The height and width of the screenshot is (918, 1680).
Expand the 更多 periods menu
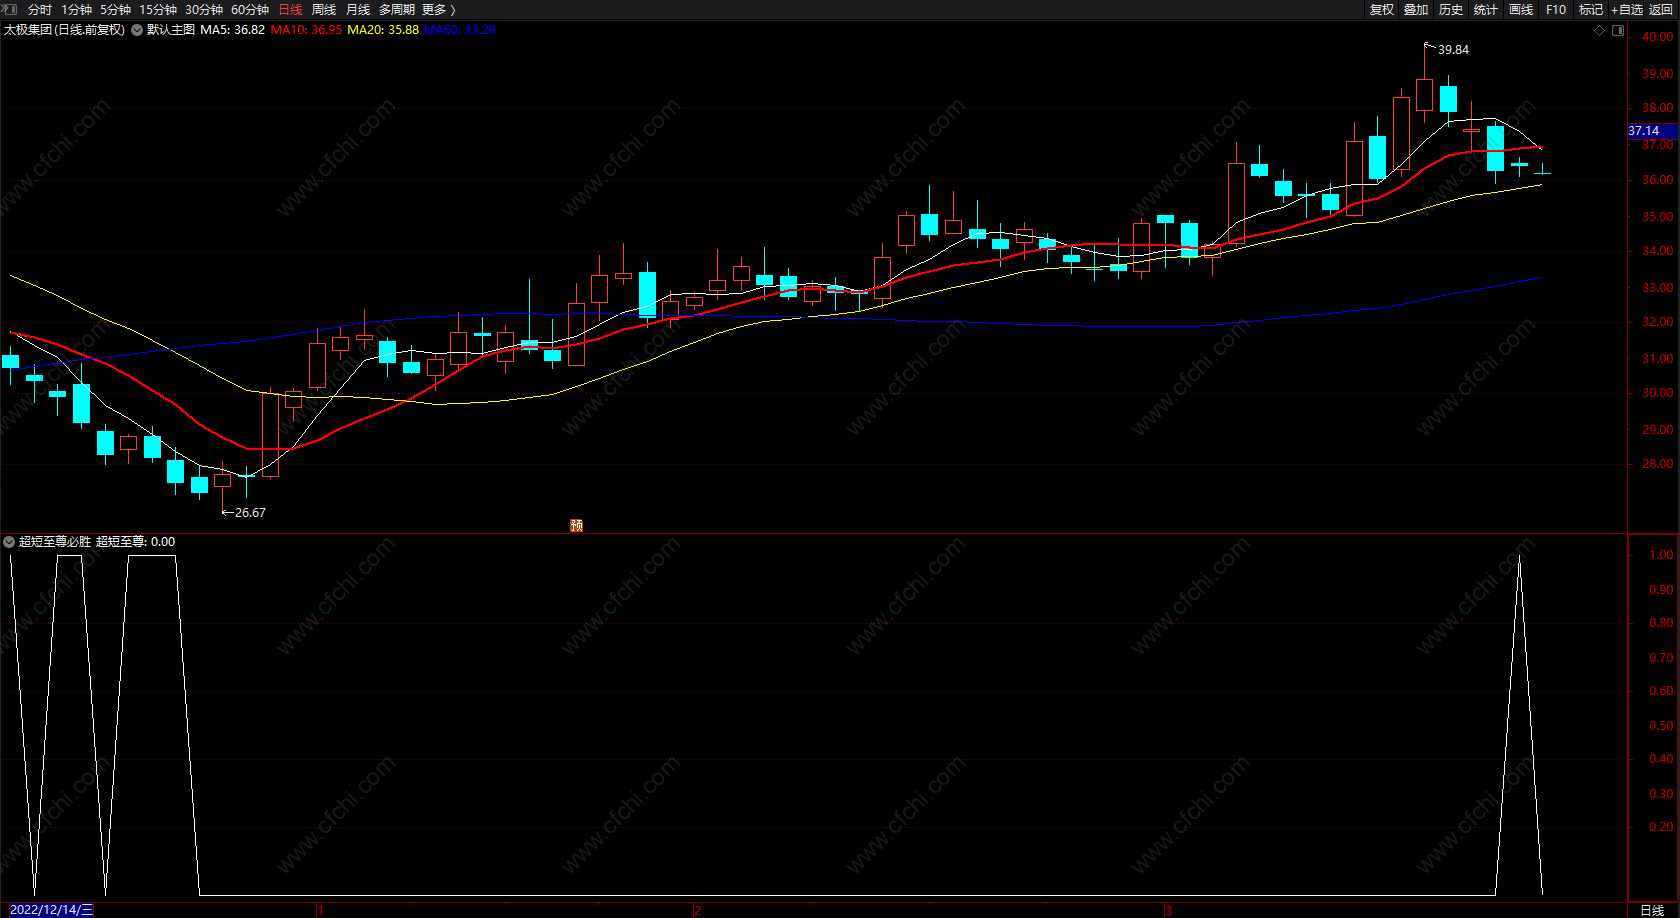coord(439,9)
